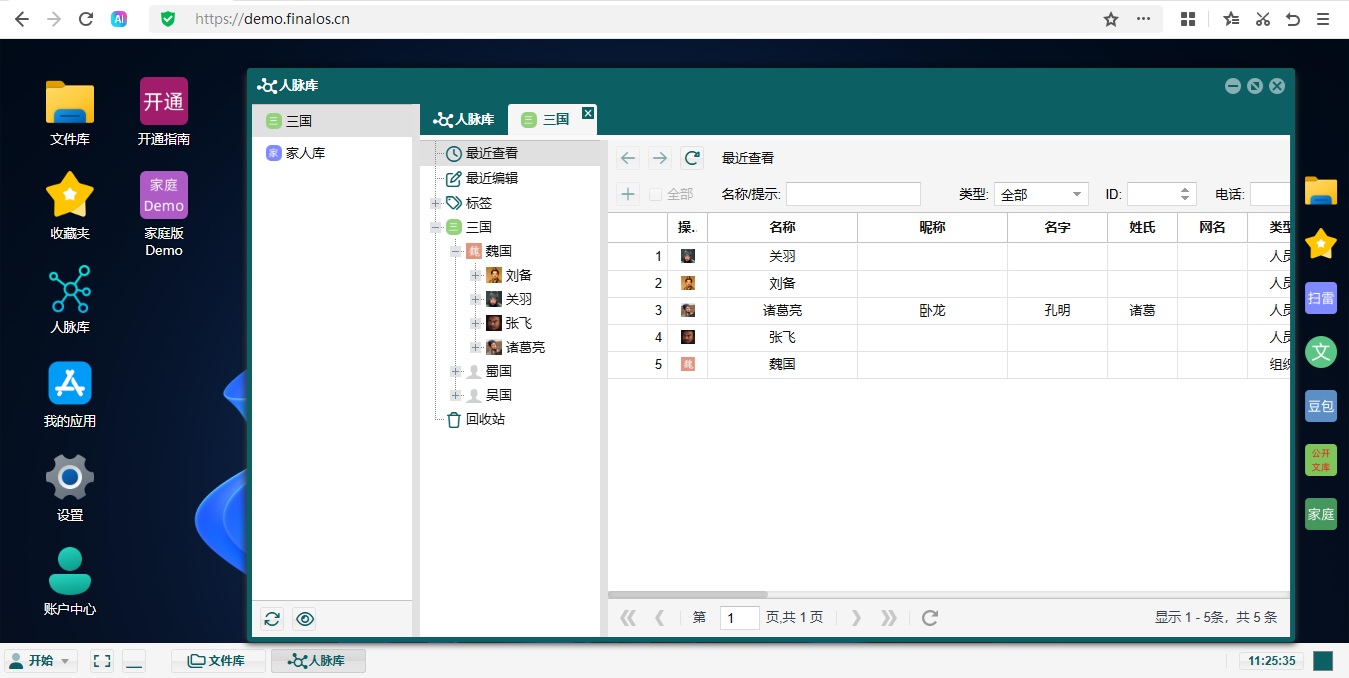Image resolution: width=1349 pixels, height=678 pixels.
Task: Select 家人库 in the left list
Action: pos(332,153)
